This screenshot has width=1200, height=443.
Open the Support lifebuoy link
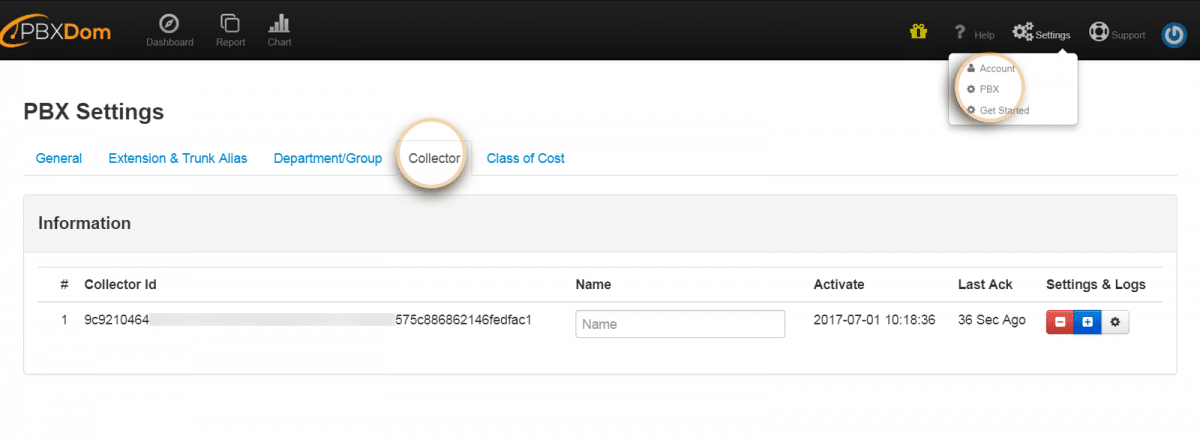point(1117,34)
